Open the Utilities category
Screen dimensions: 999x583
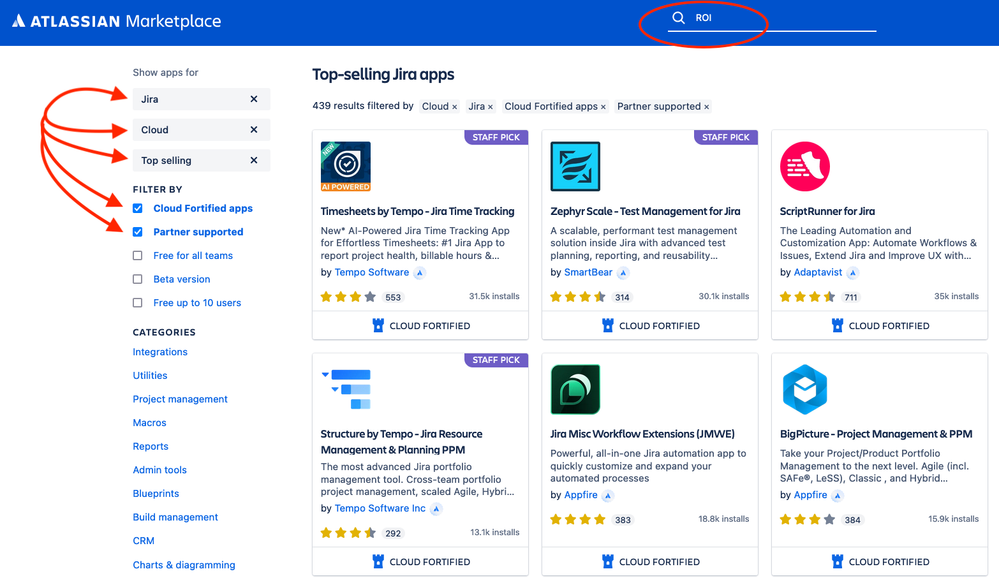[x=150, y=375]
